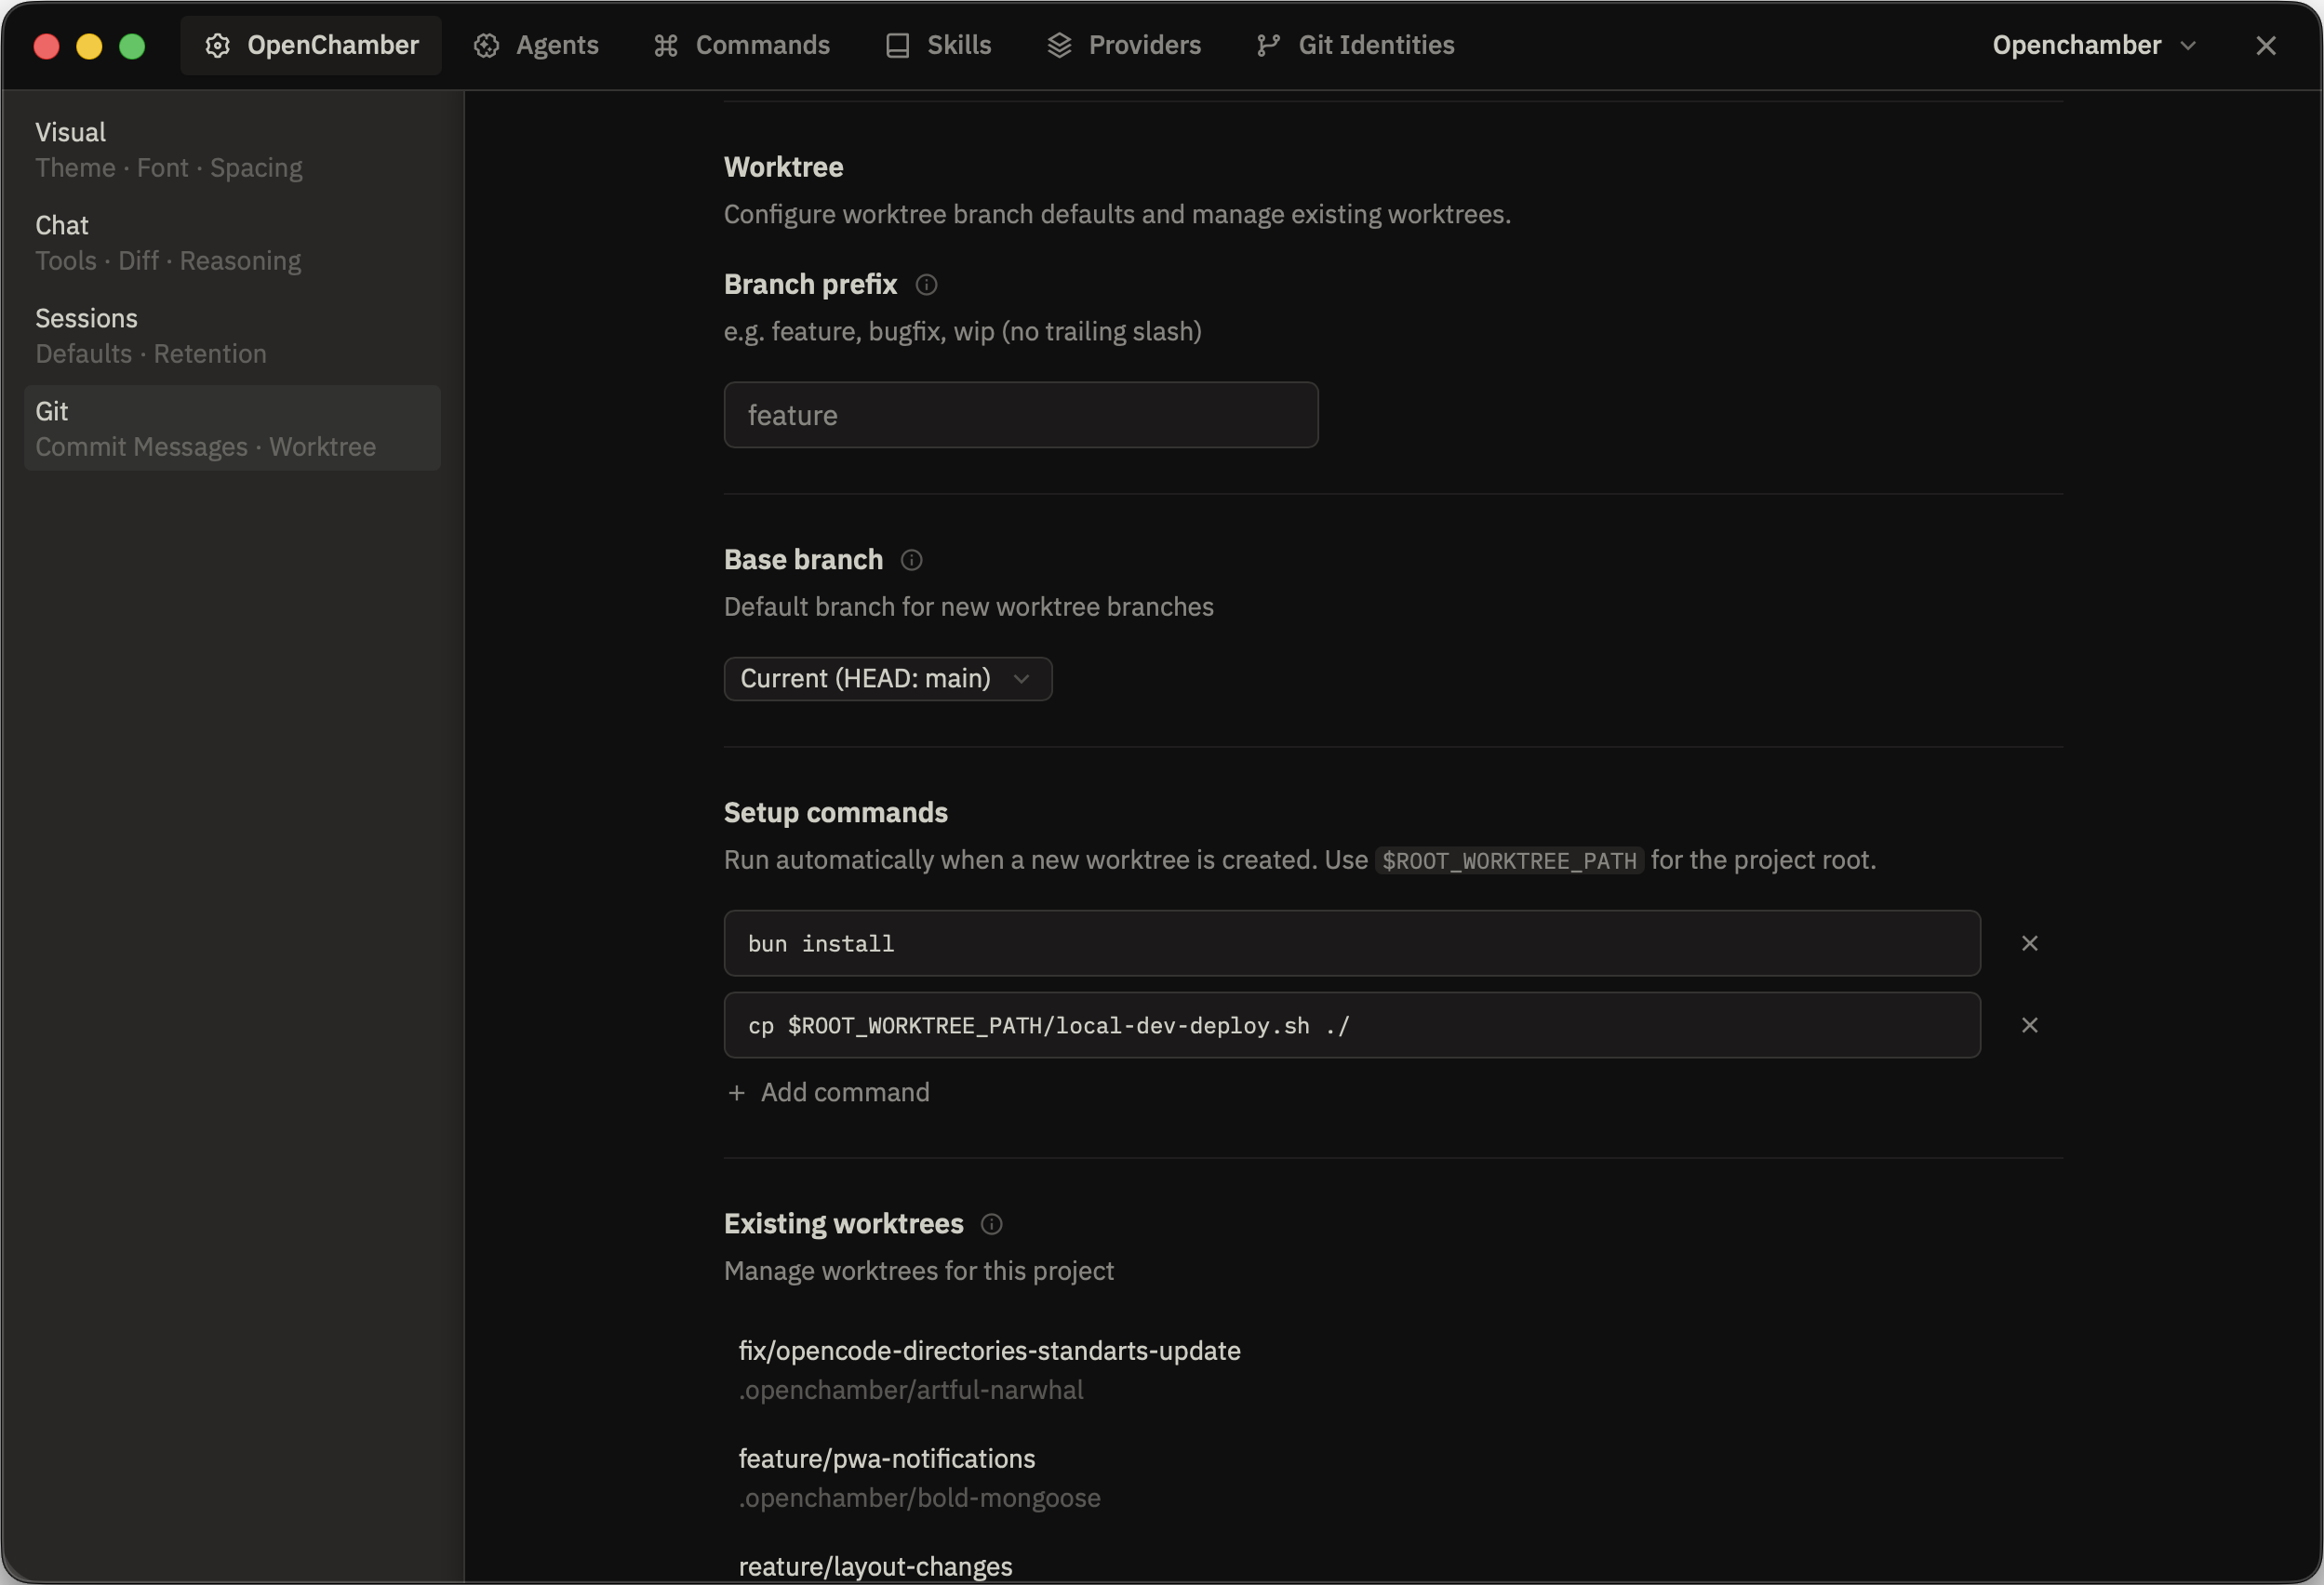Click the cp $ROOT_WORKTREE_PATH command field
Image resolution: width=2324 pixels, height=1585 pixels.
click(x=1352, y=1026)
